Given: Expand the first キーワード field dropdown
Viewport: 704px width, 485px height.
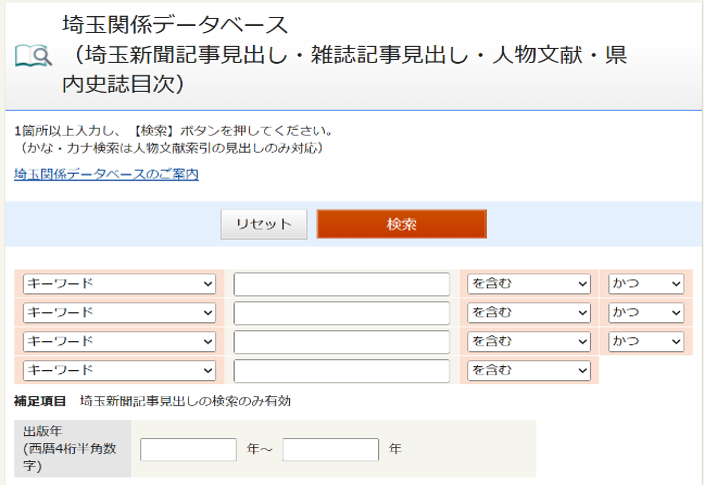Looking at the screenshot, I should [x=119, y=284].
